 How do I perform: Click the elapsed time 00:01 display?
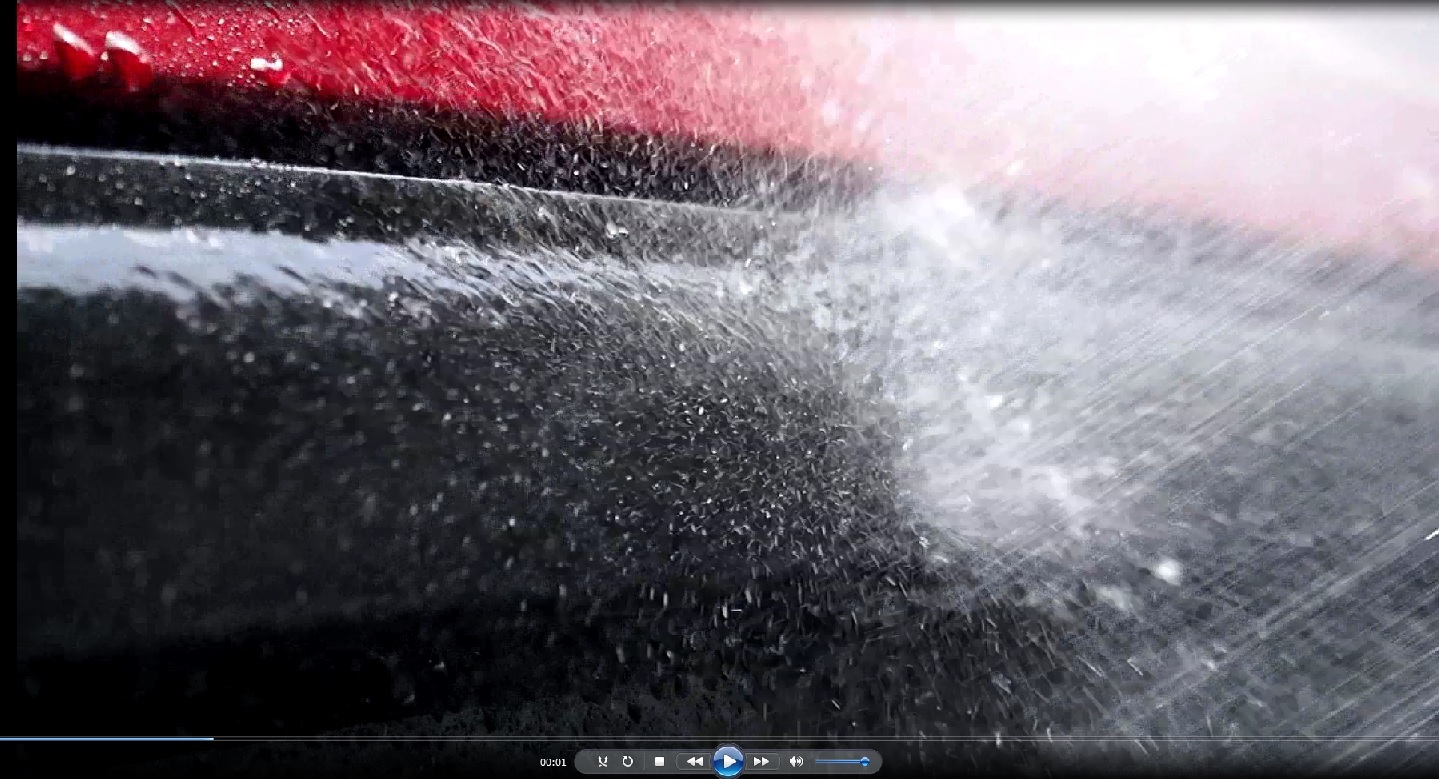553,763
